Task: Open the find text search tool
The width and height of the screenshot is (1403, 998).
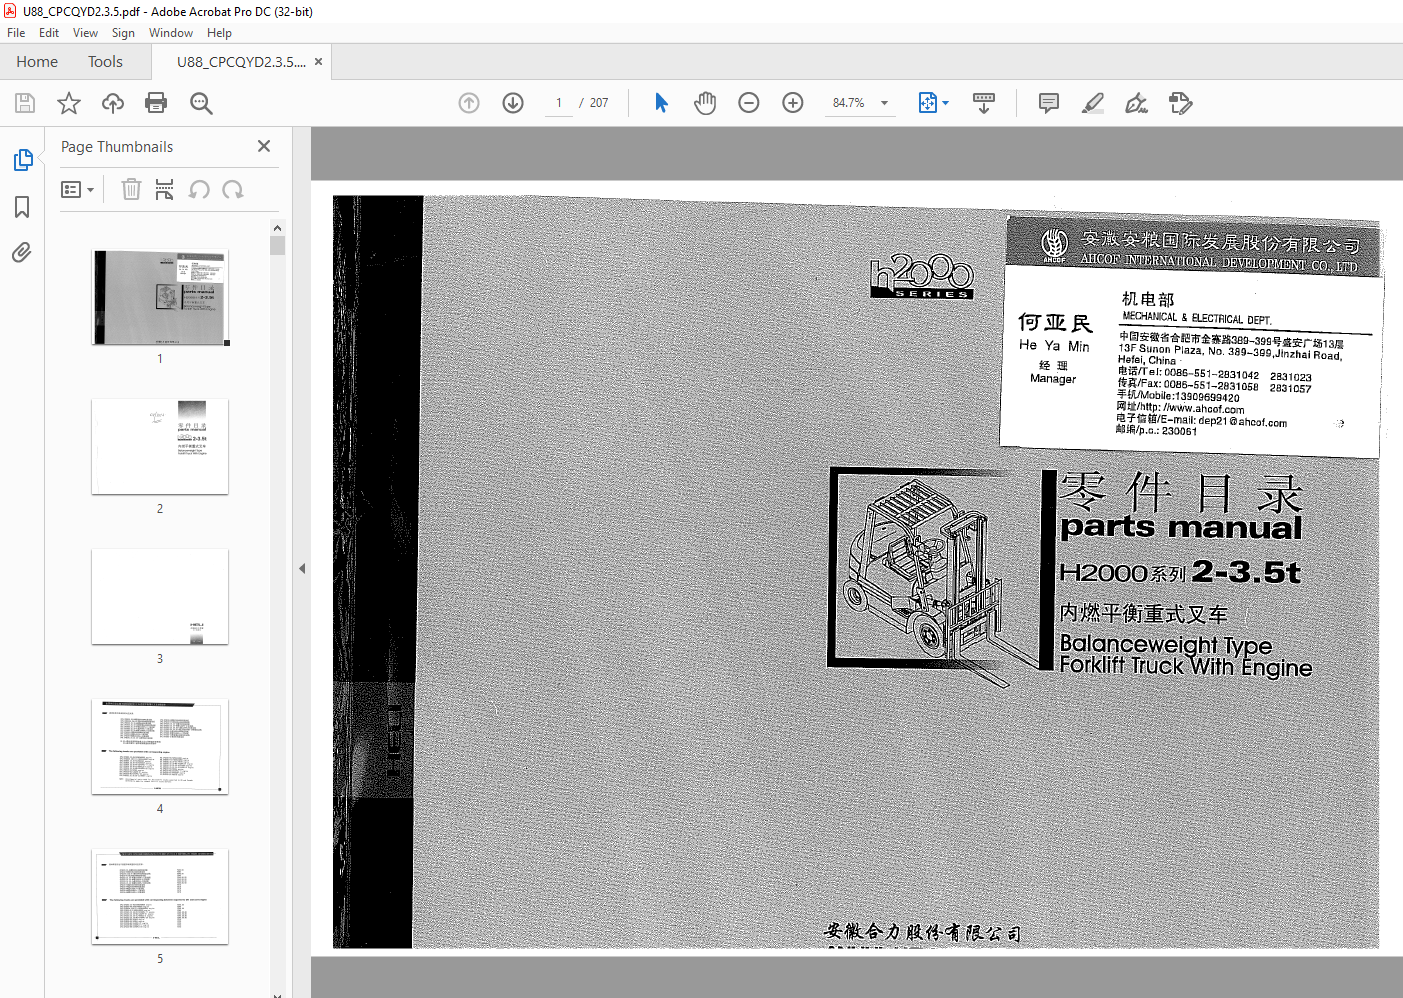Action: [x=201, y=103]
